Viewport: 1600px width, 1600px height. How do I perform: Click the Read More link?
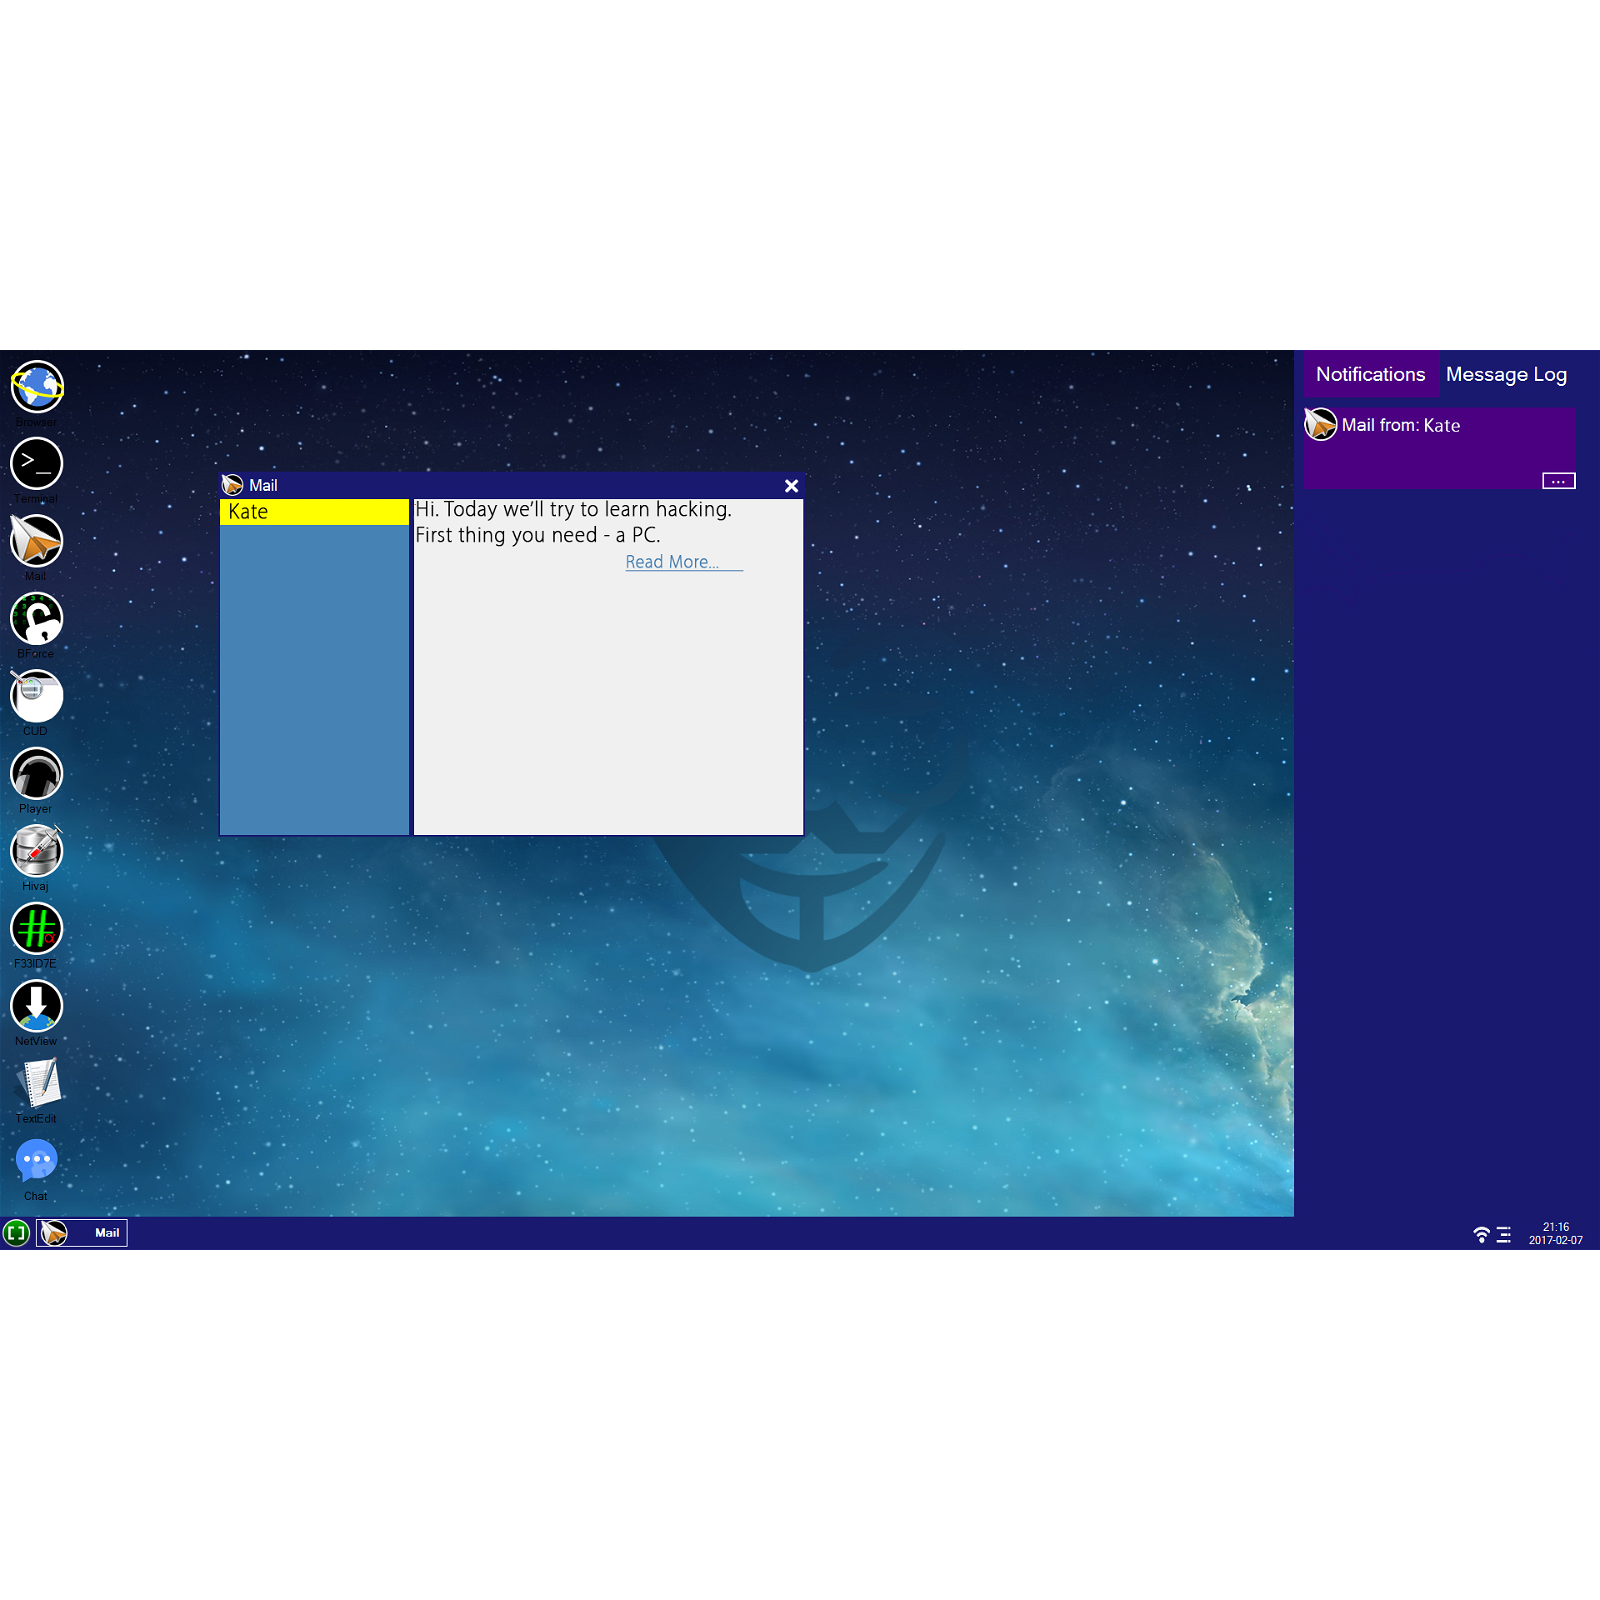click(671, 562)
